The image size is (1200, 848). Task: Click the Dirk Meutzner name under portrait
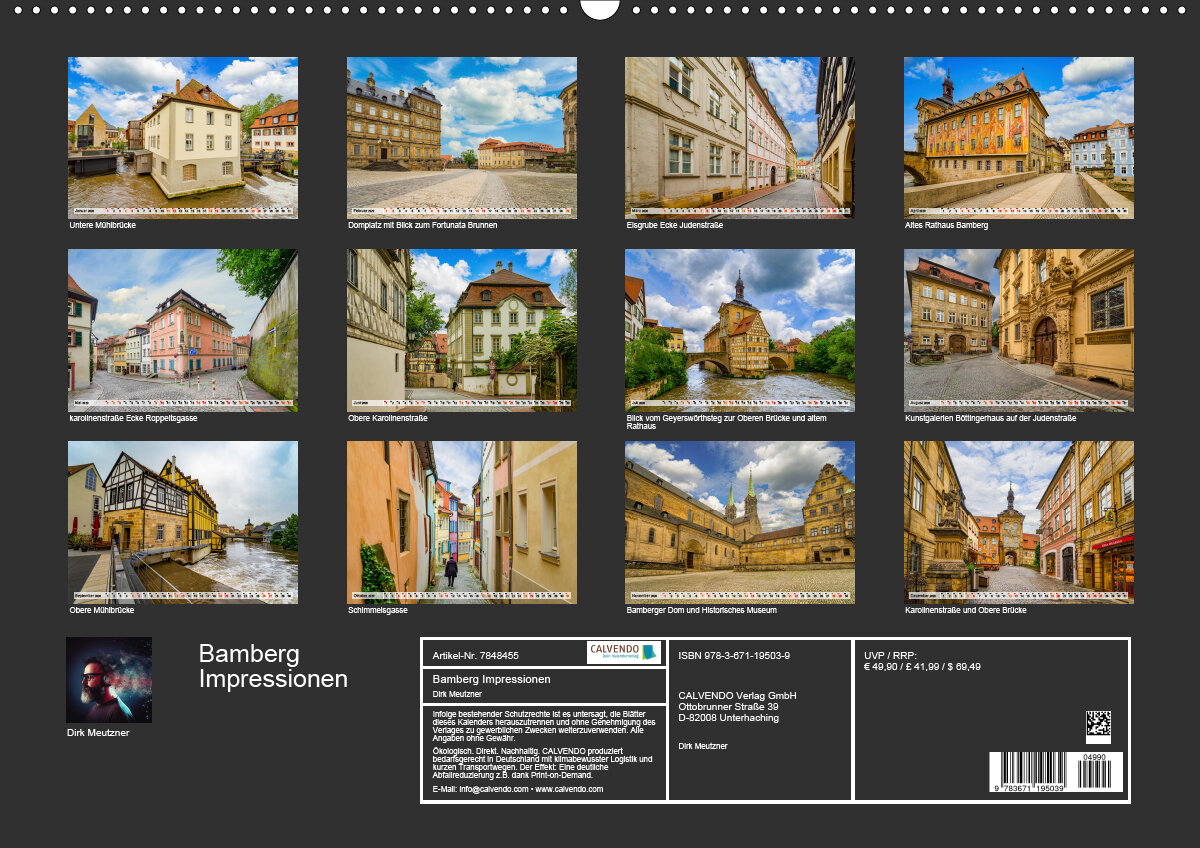click(x=98, y=733)
